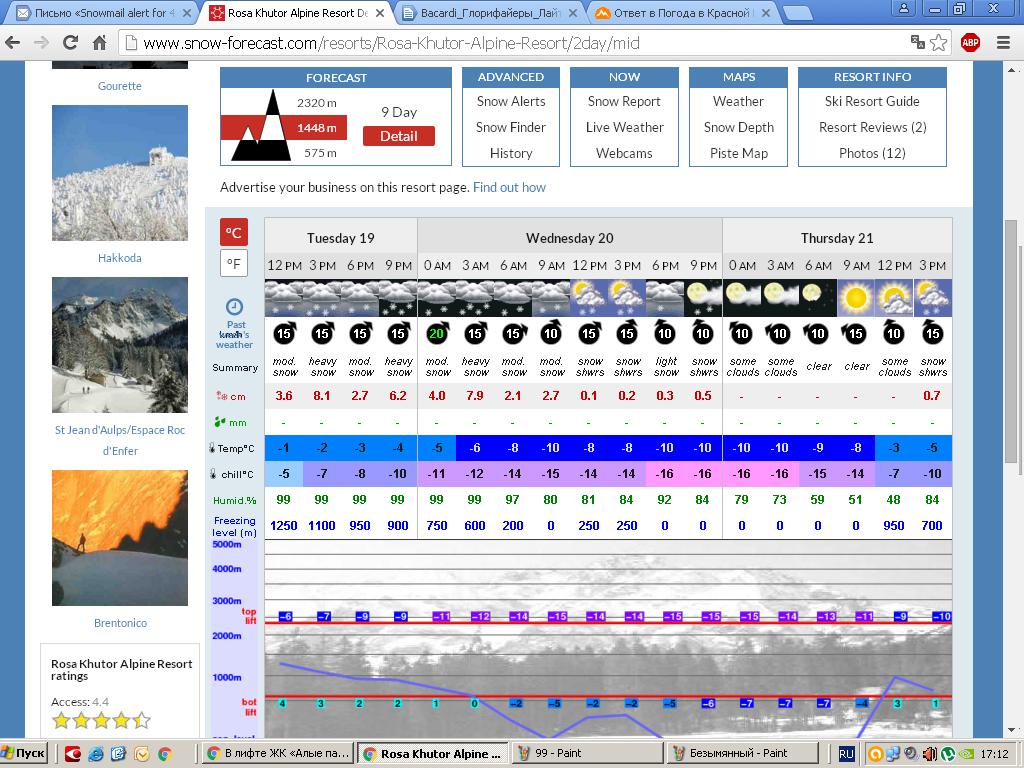Open the Ski Resort Guide link

[872, 101]
